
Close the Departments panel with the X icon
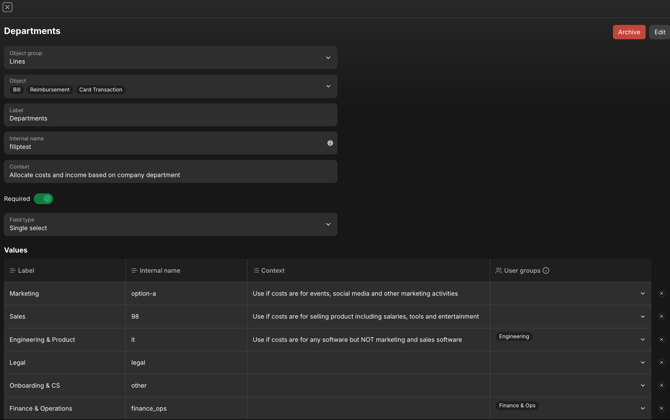(7, 7)
